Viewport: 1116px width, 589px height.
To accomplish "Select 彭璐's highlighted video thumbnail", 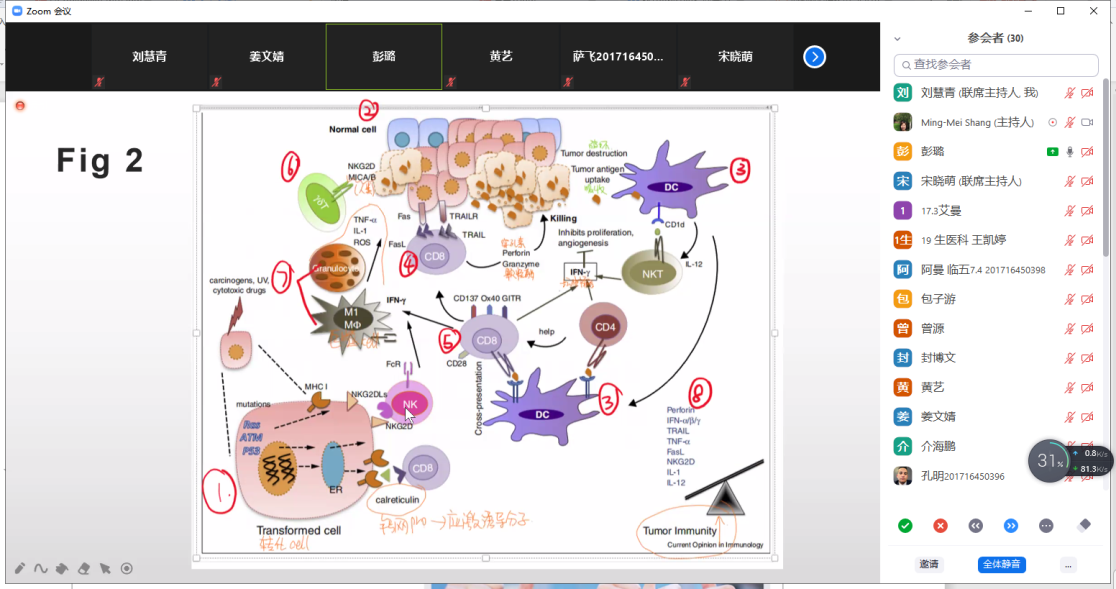I will pos(384,57).
